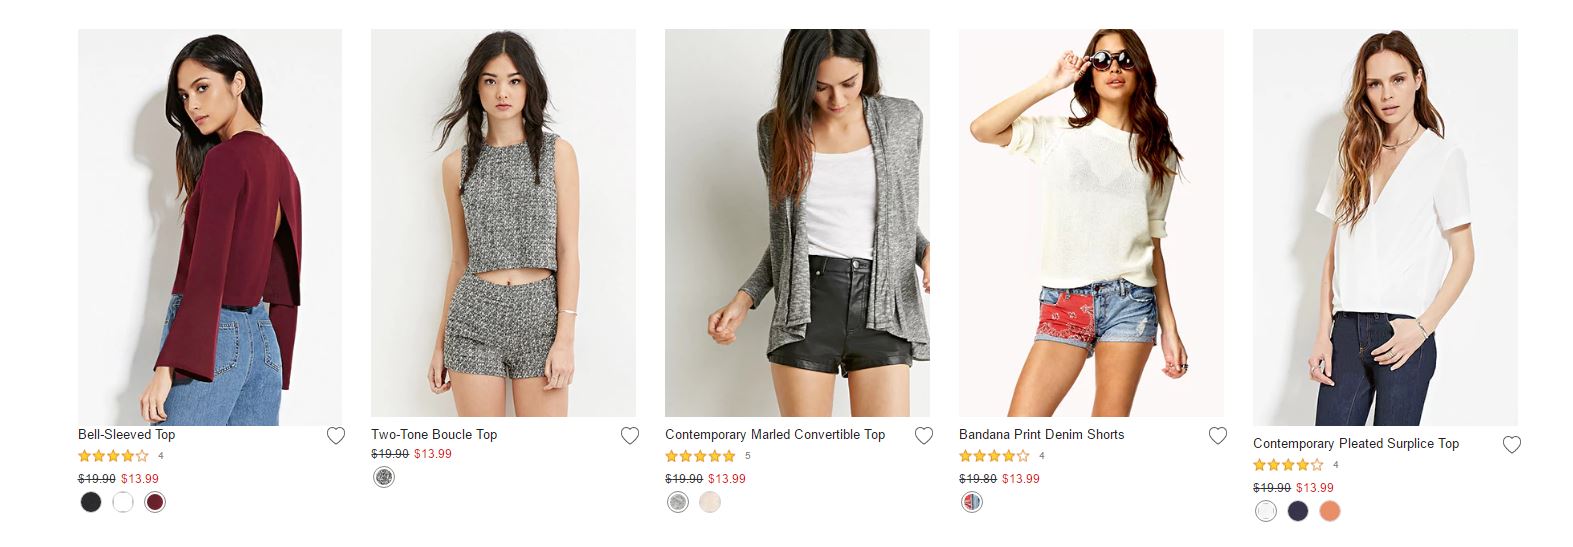
Task: Select the coral swatch for Pleated Surplice Top
Action: [x=1329, y=511]
